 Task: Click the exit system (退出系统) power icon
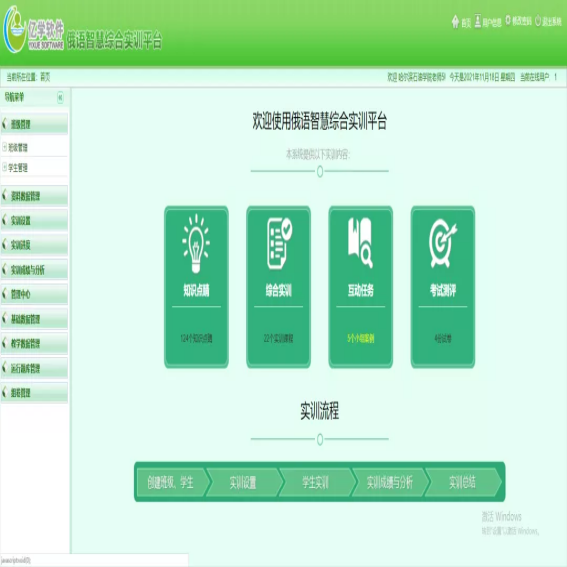(x=538, y=21)
